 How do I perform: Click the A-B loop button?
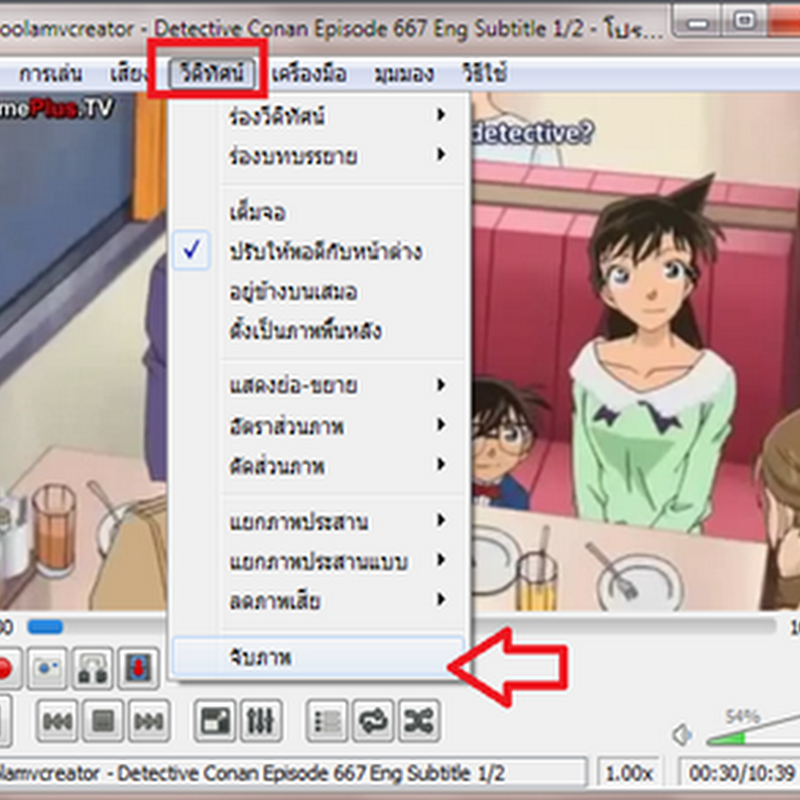pyautogui.click(x=92, y=668)
